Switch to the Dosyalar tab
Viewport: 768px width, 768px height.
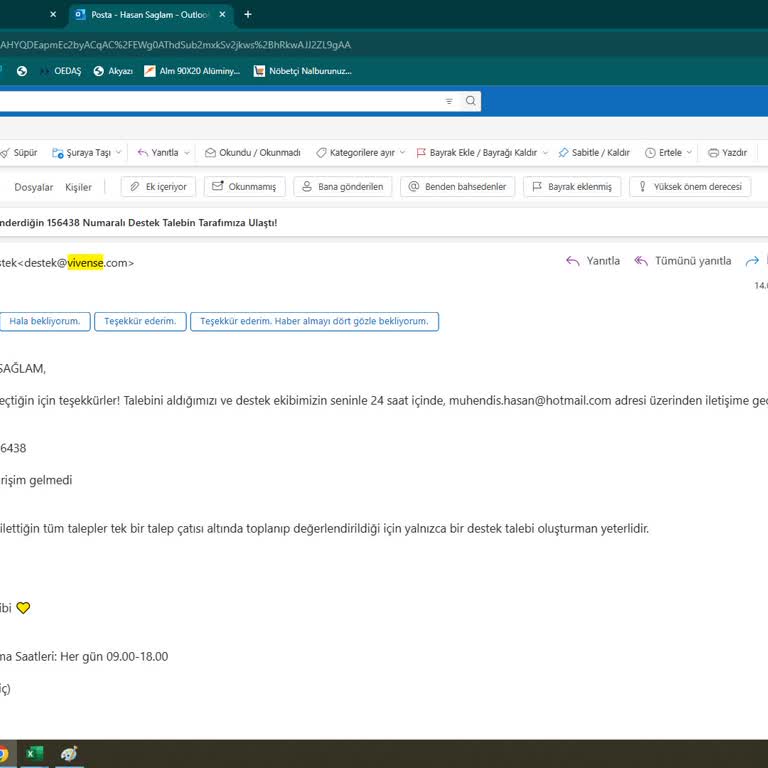point(33,187)
